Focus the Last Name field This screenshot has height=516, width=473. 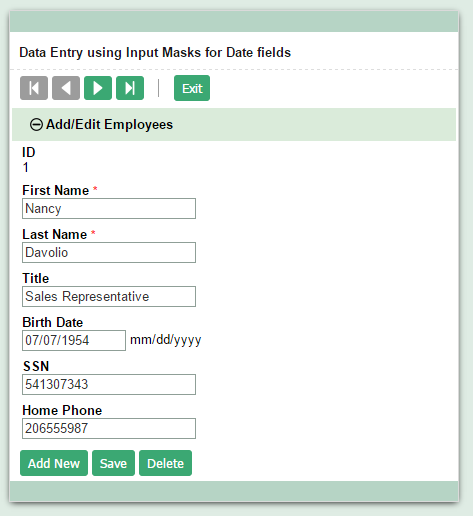pyautogui.click(x=109, y=253)
